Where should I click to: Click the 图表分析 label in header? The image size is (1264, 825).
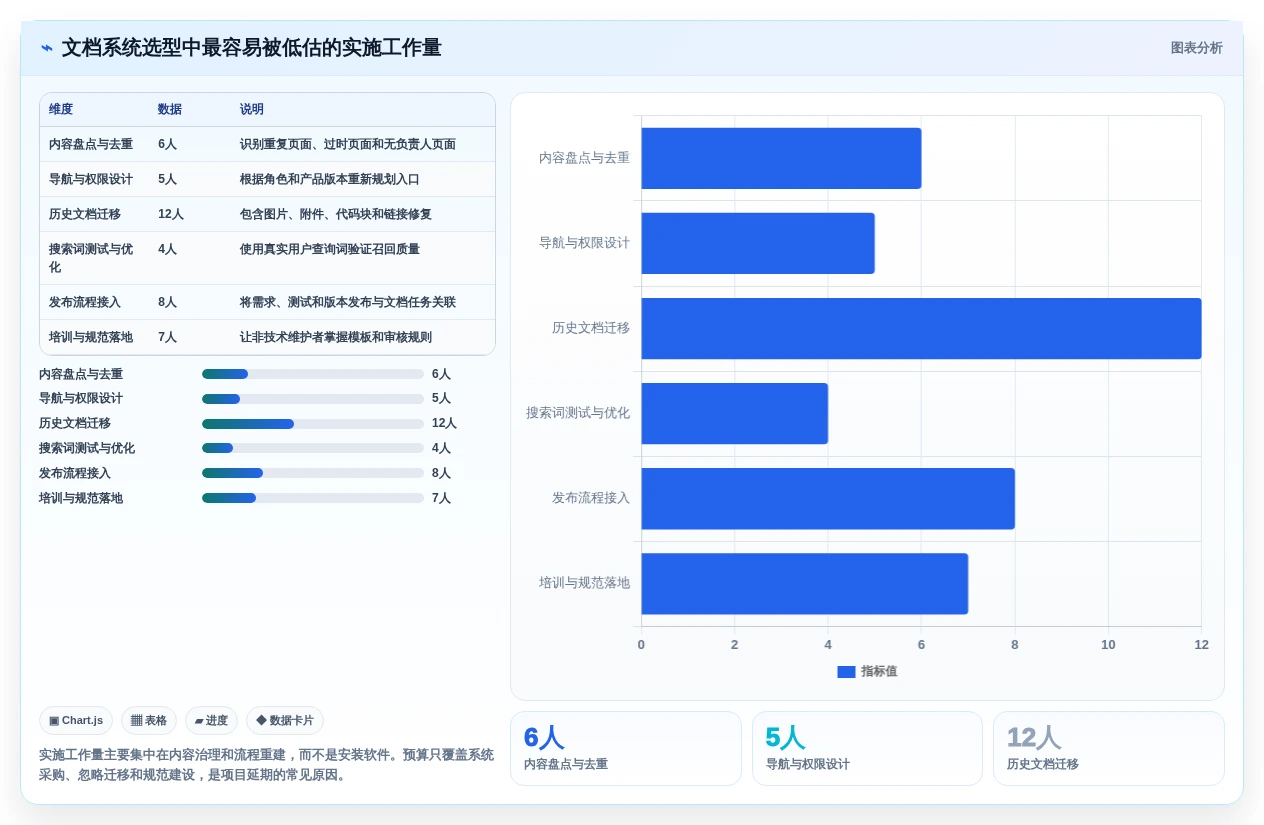pyautogui.click(x=1196, y=48)
